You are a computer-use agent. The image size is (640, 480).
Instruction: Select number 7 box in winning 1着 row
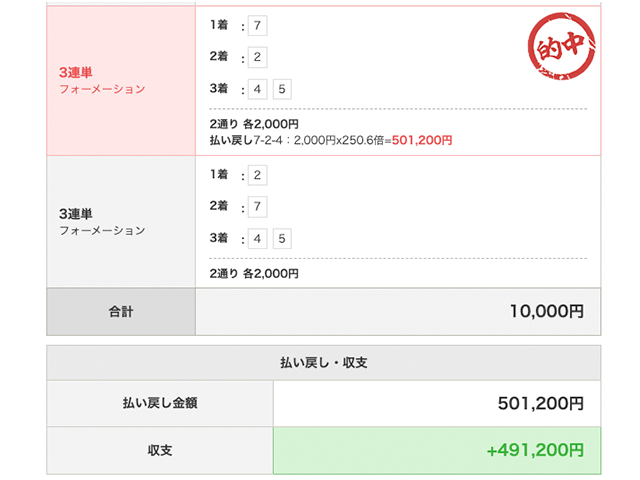click(x=259, y=25)
